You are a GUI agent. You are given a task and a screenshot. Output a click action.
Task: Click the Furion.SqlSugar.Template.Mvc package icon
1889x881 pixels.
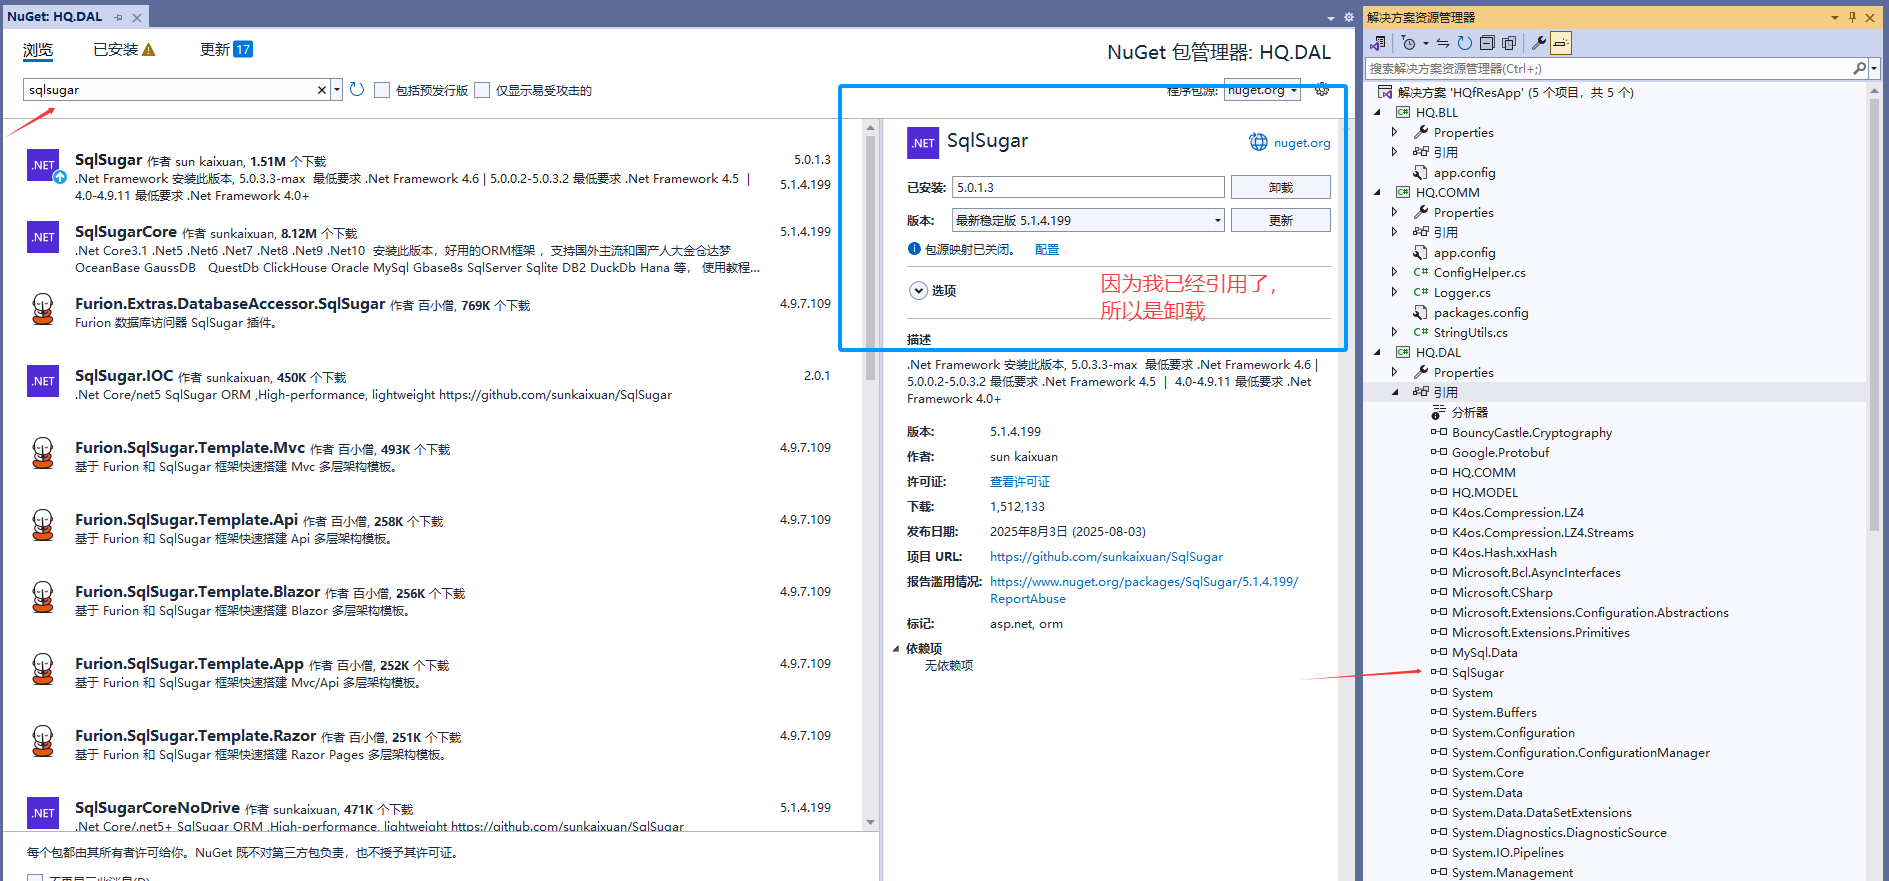[x=43, y=453]
